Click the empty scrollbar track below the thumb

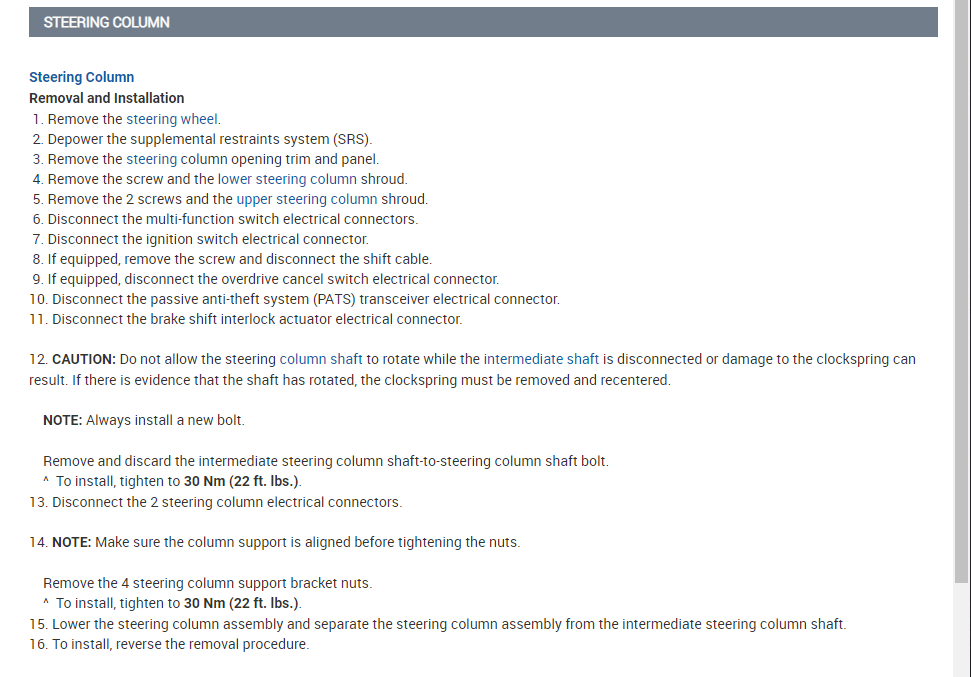(962, 630)
